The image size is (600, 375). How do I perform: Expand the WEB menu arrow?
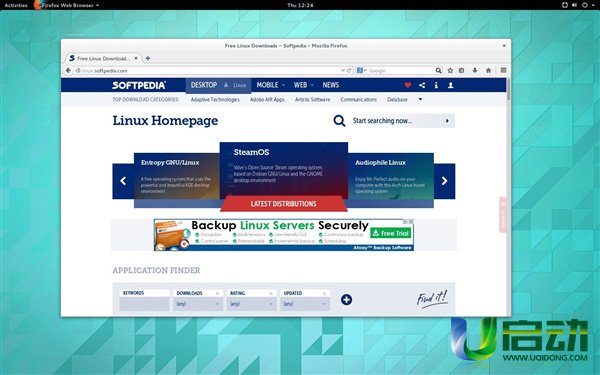(x=312, y=85)
